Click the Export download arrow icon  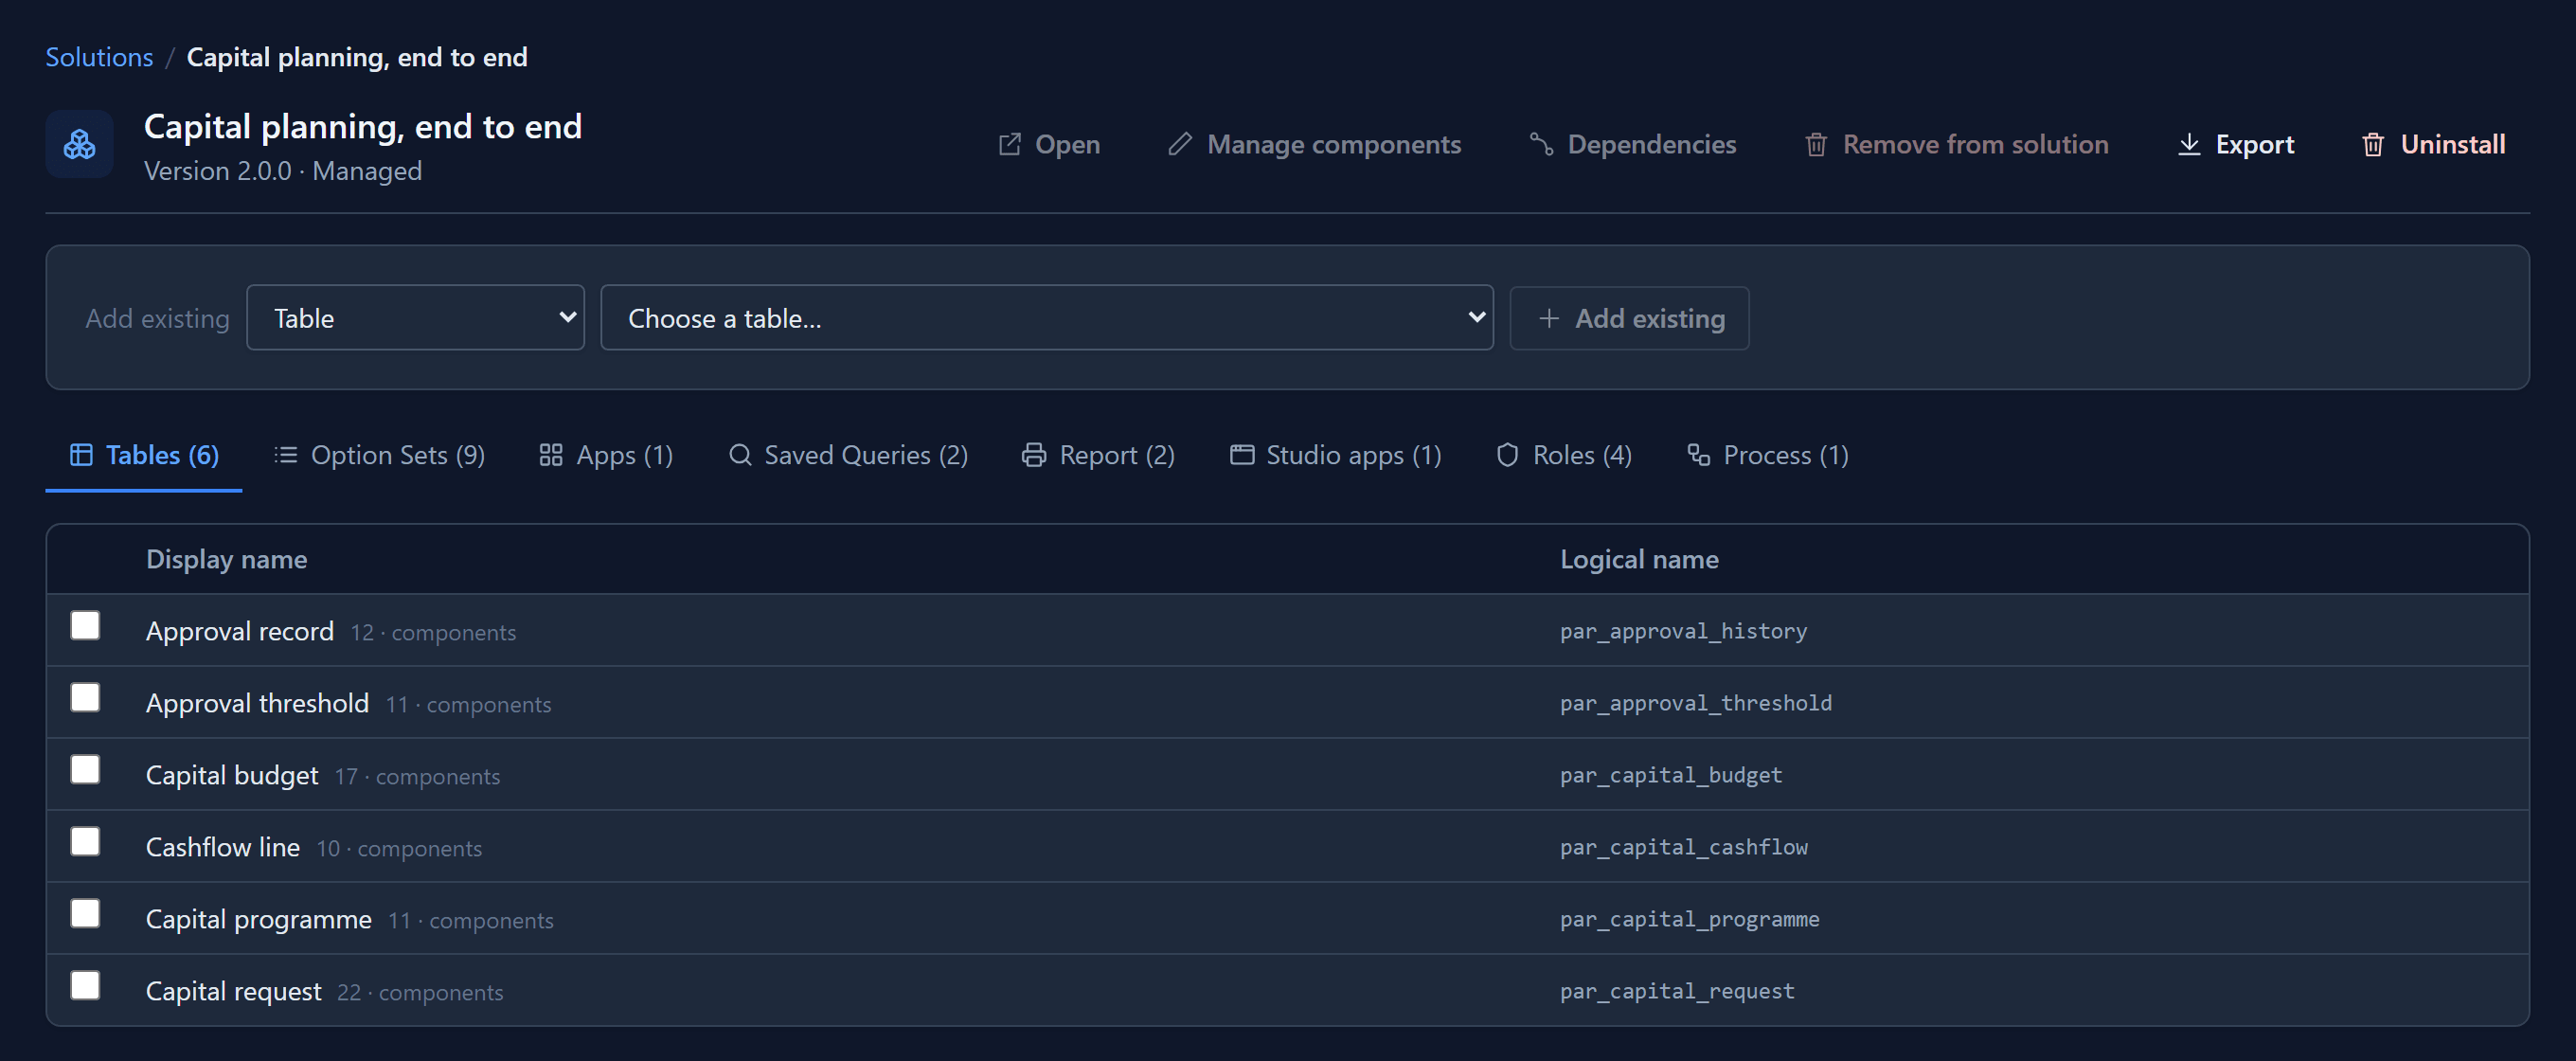tap(2189, 145)
